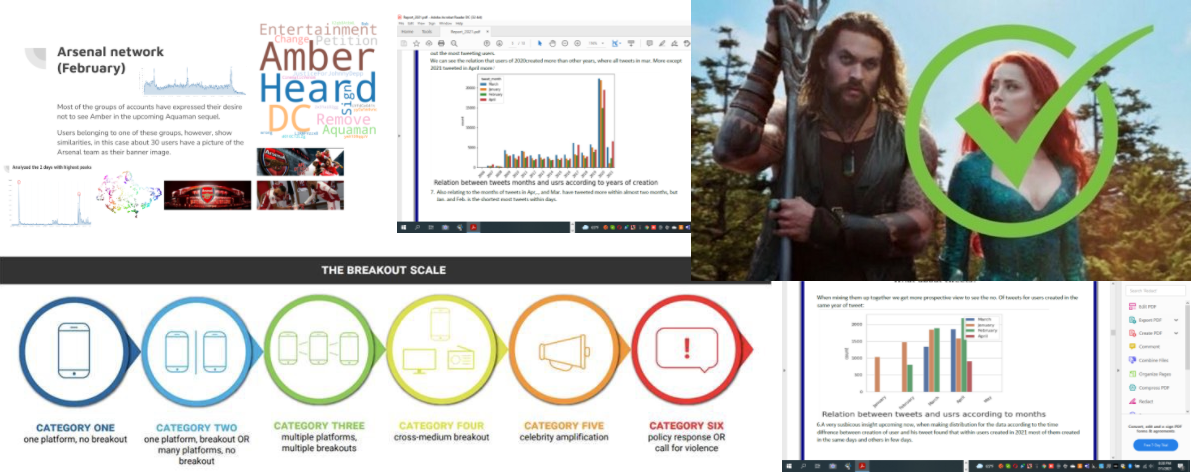1191x473 pixels.
Task: Expand the Create PDF options chevron
Action: 1176,333
